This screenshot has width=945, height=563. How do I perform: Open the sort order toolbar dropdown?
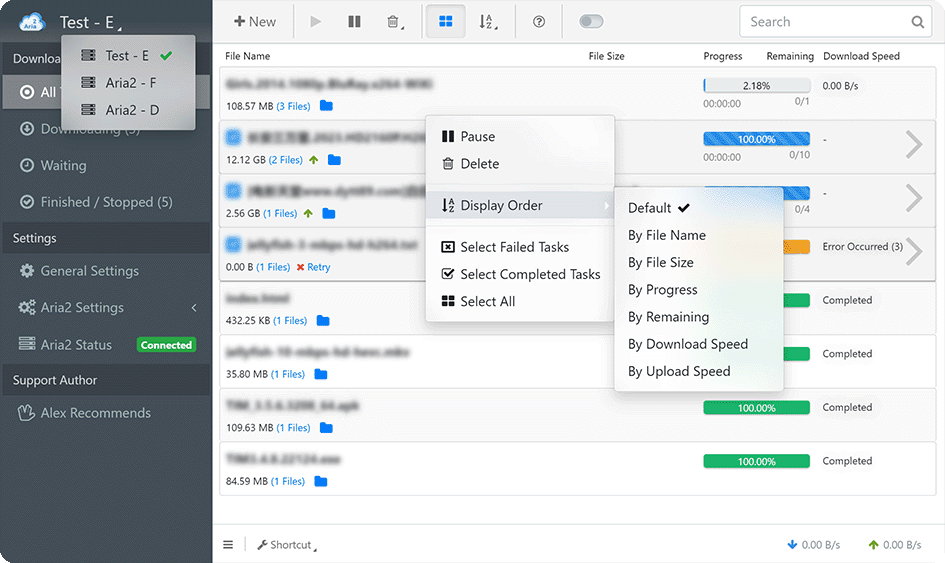click(x=487, y=21)
